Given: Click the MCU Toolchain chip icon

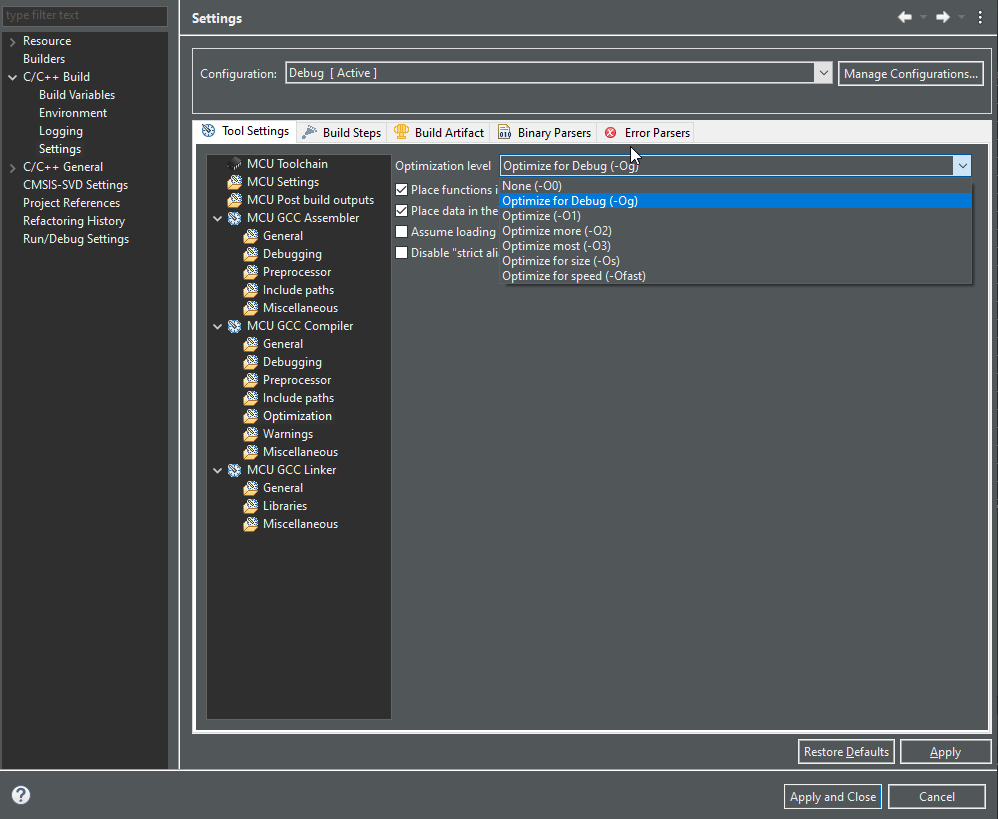Looking at the screenshot, I should point(235,164).
